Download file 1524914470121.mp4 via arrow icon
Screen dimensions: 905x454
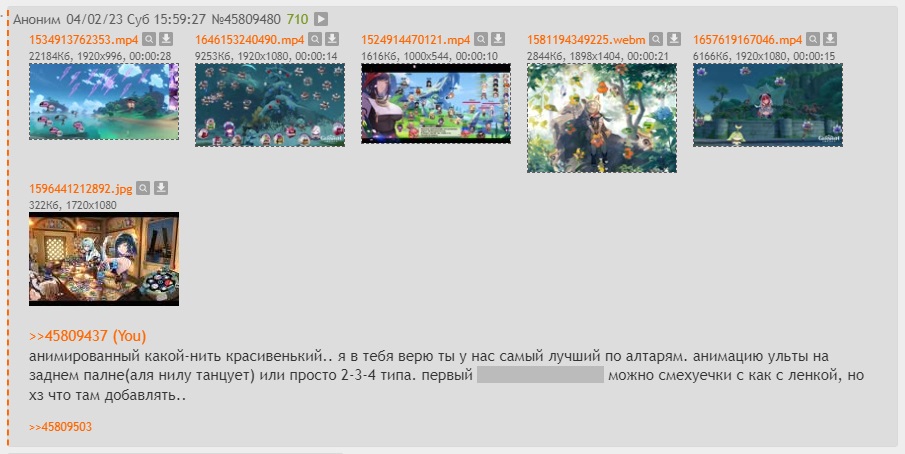coord(498,39)
